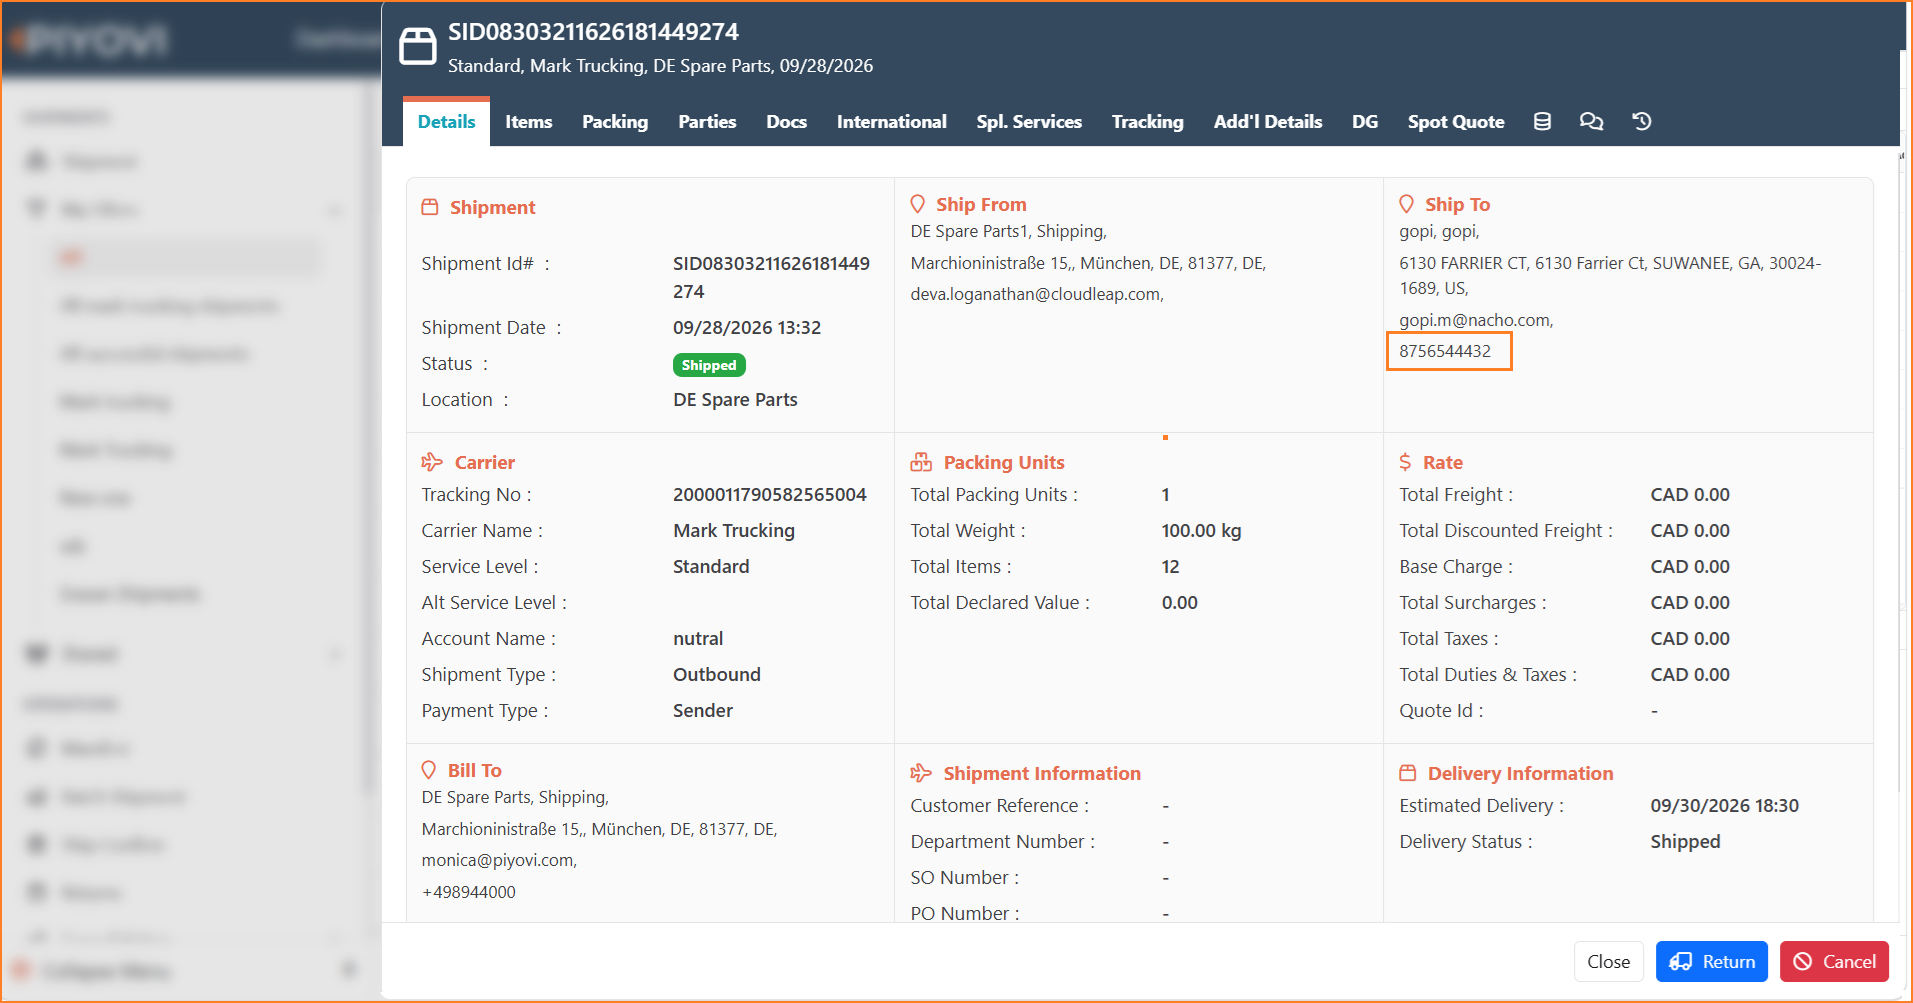
Task: Click the Shipment Information airplane icon
Action: [921, 773]
